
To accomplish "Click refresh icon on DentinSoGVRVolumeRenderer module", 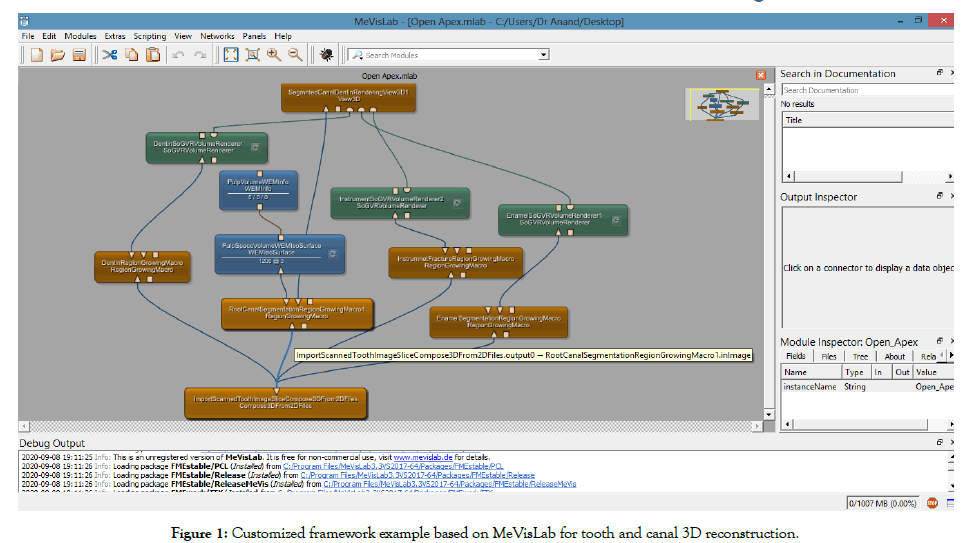I will pos(255,147).
